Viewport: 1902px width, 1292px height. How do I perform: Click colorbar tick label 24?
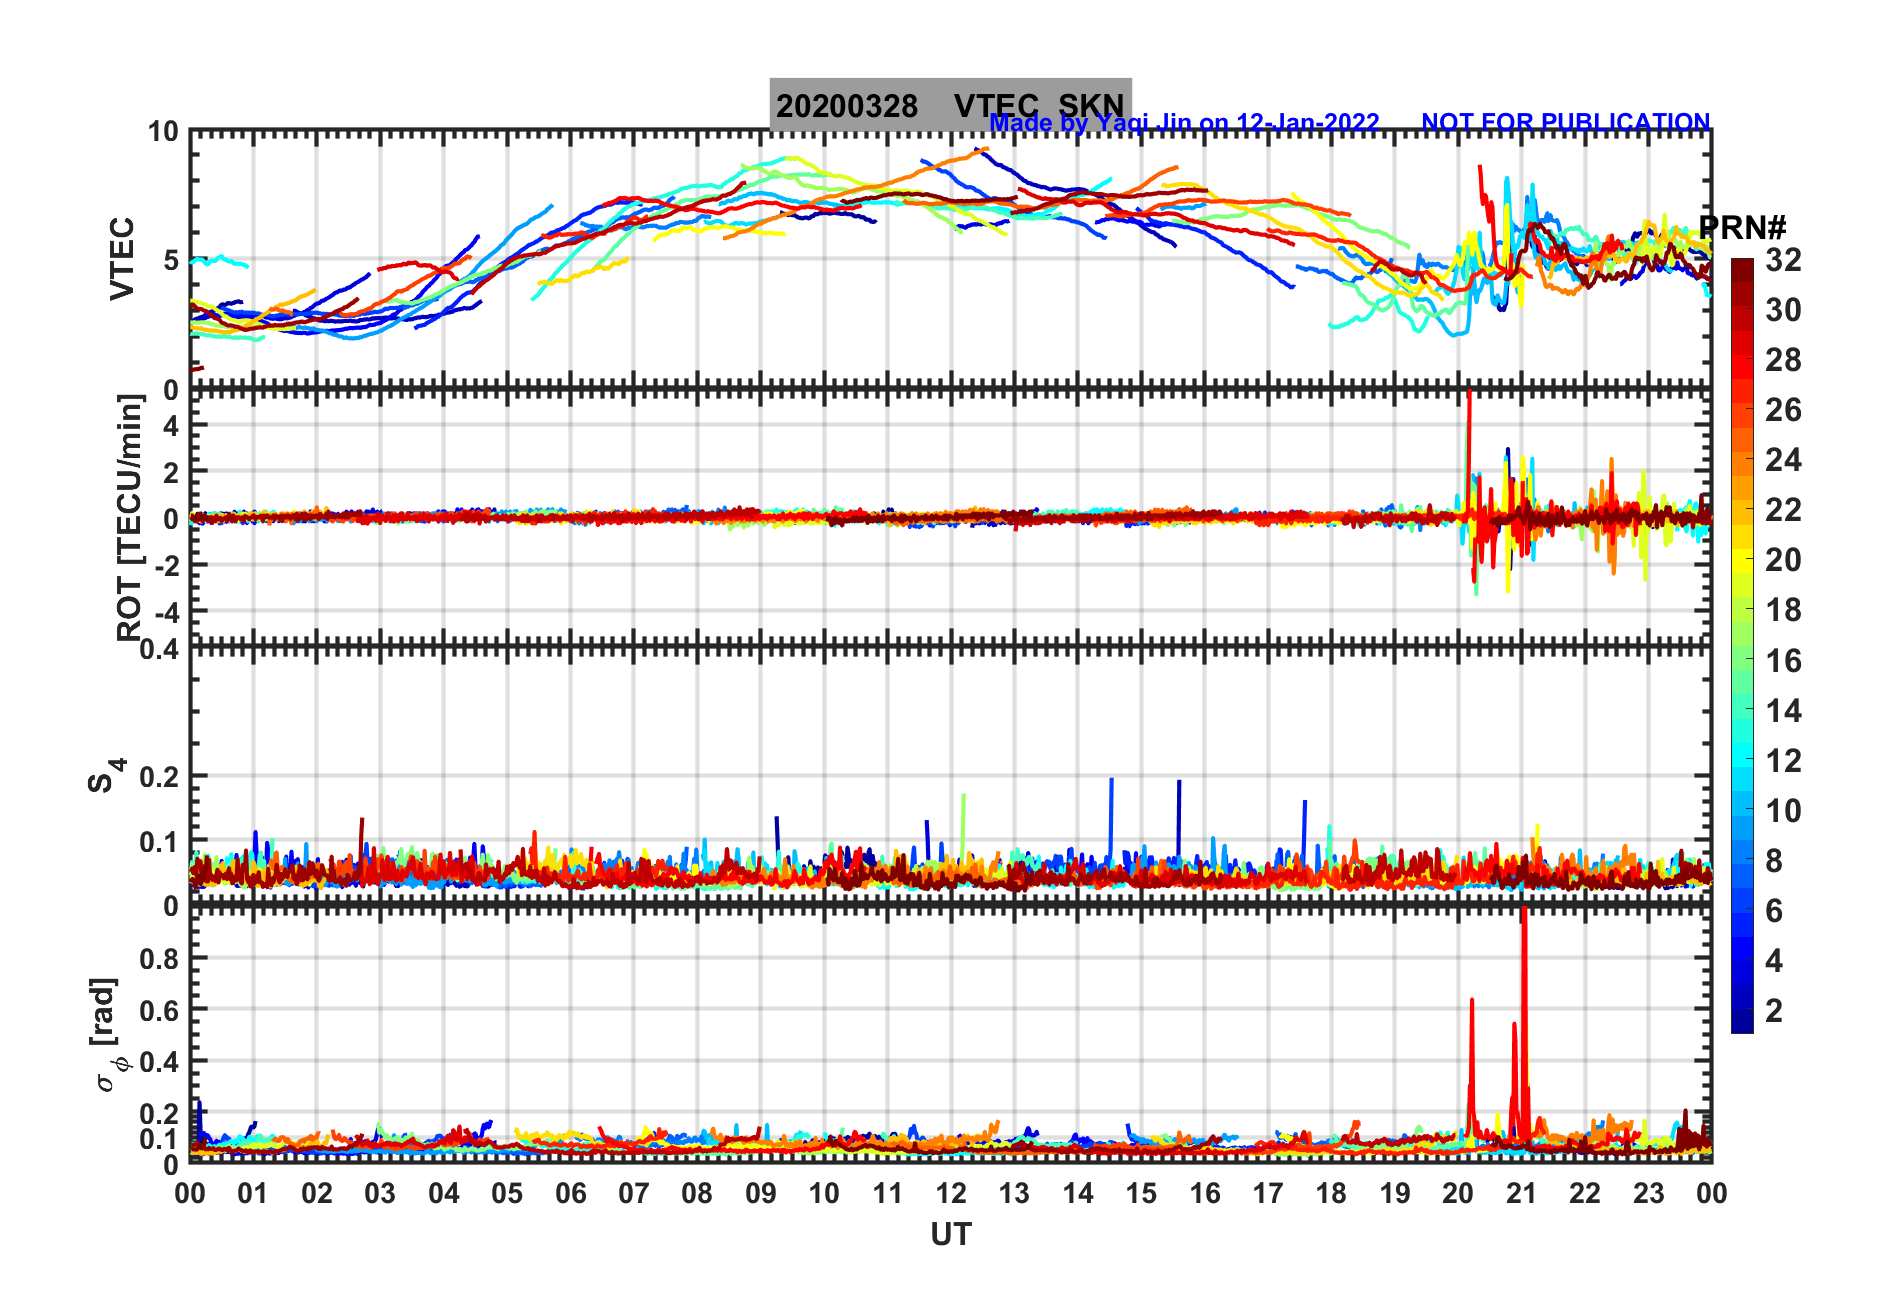[x=1783, y=460]
